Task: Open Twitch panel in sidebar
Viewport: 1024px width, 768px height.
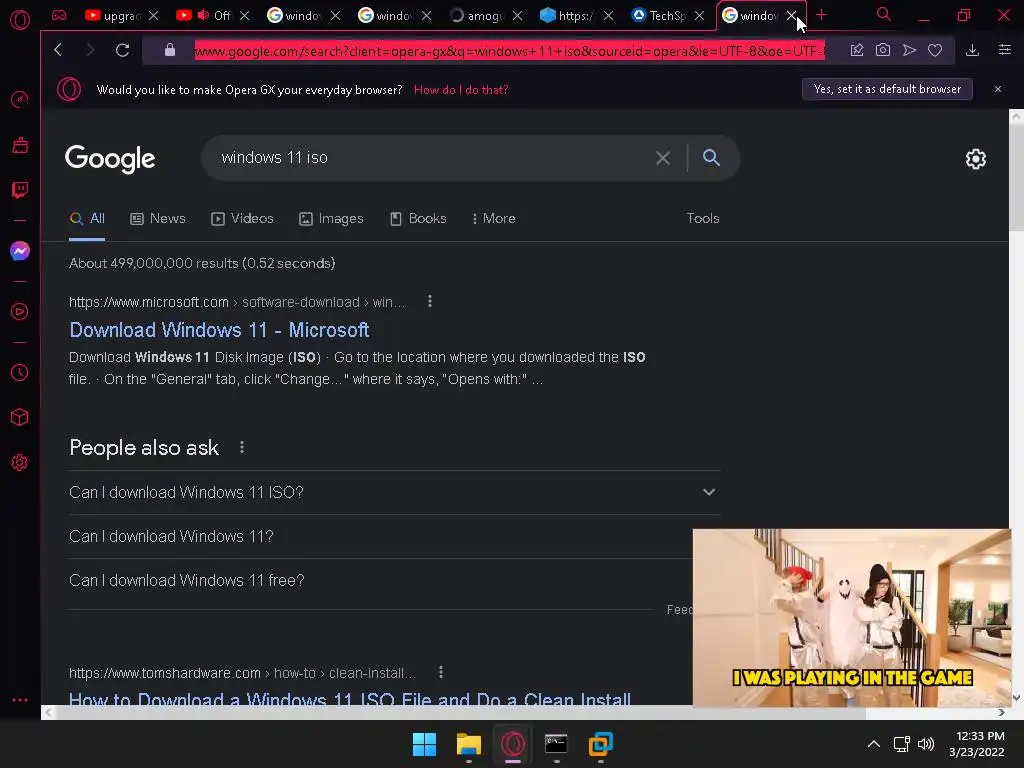Action: [20, 190]
